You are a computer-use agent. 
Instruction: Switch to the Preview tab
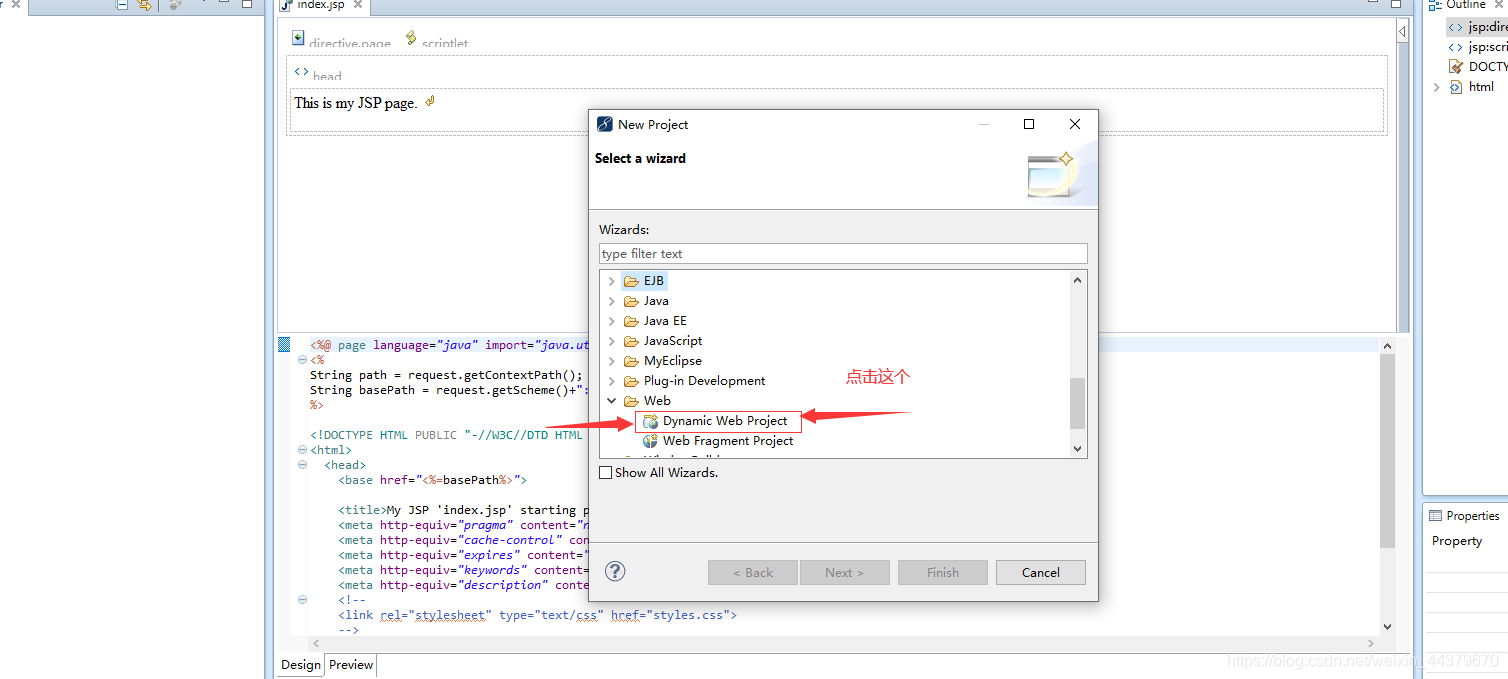(351, 665)
